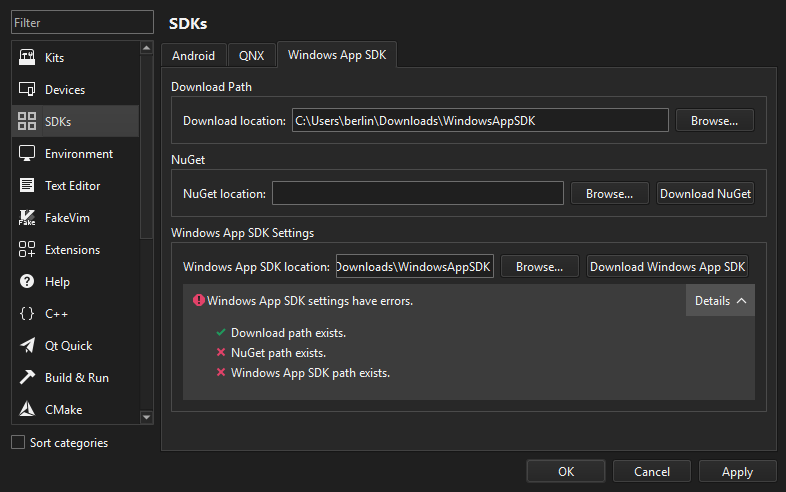Image resolution: width=786 pixels, height=492 pixels.
Task: Select the Devices icon in sidebar
Action: click(27, 90)
